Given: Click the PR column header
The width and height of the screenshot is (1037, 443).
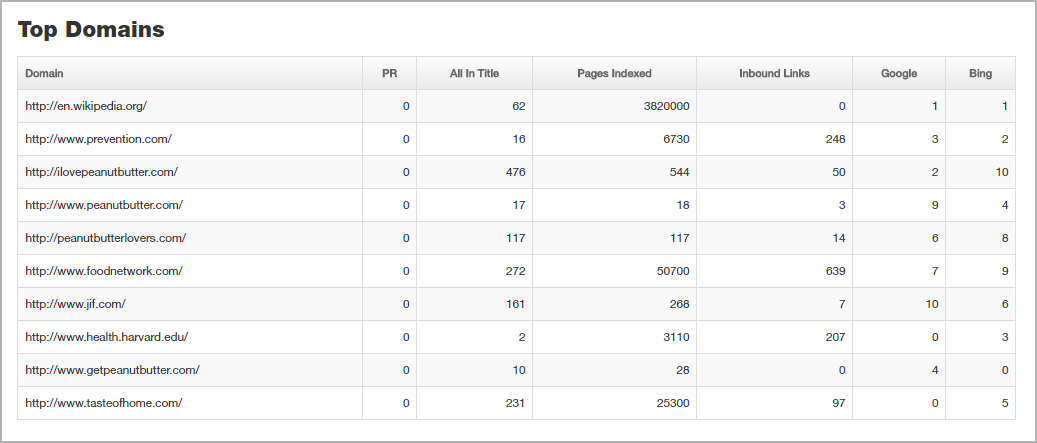Looking at the screenshot, I should point(390,73).
